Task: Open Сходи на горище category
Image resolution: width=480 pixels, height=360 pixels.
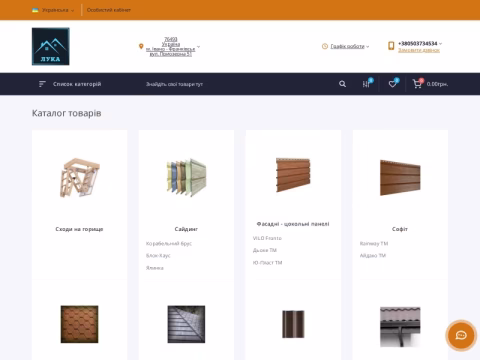Action: [x=79, y=229]
